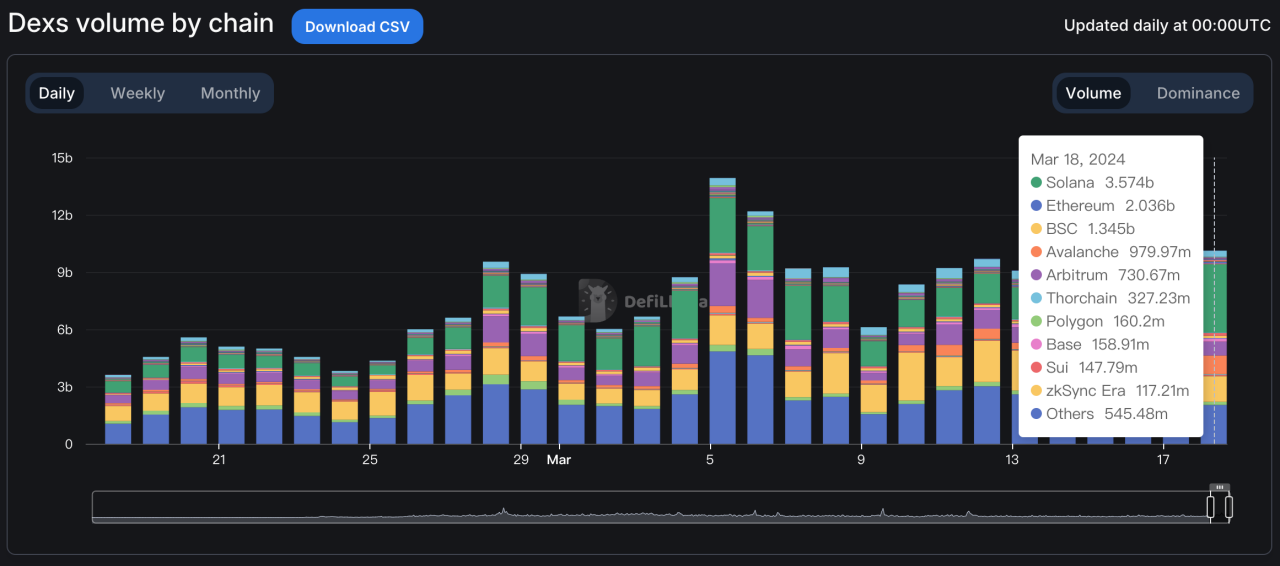Click the '9b' y-axis label

click(65, 273)
